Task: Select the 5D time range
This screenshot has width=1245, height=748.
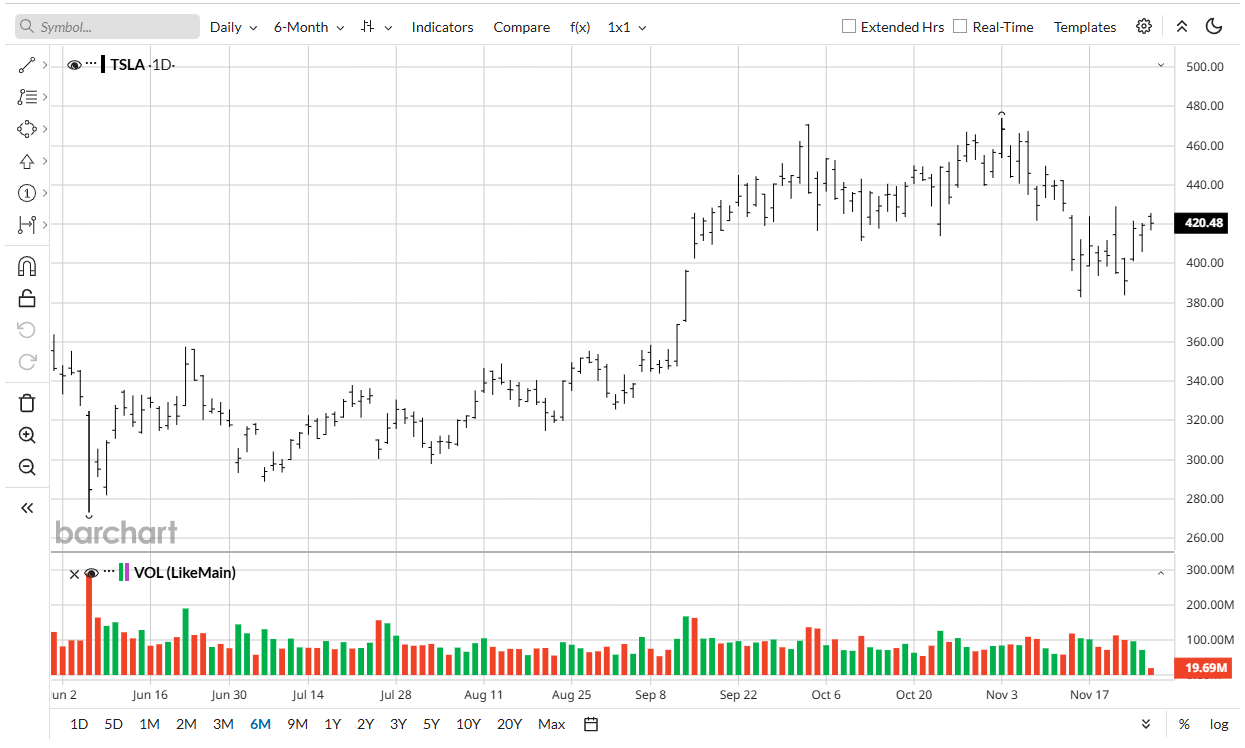Action: (x=114, y=724)
